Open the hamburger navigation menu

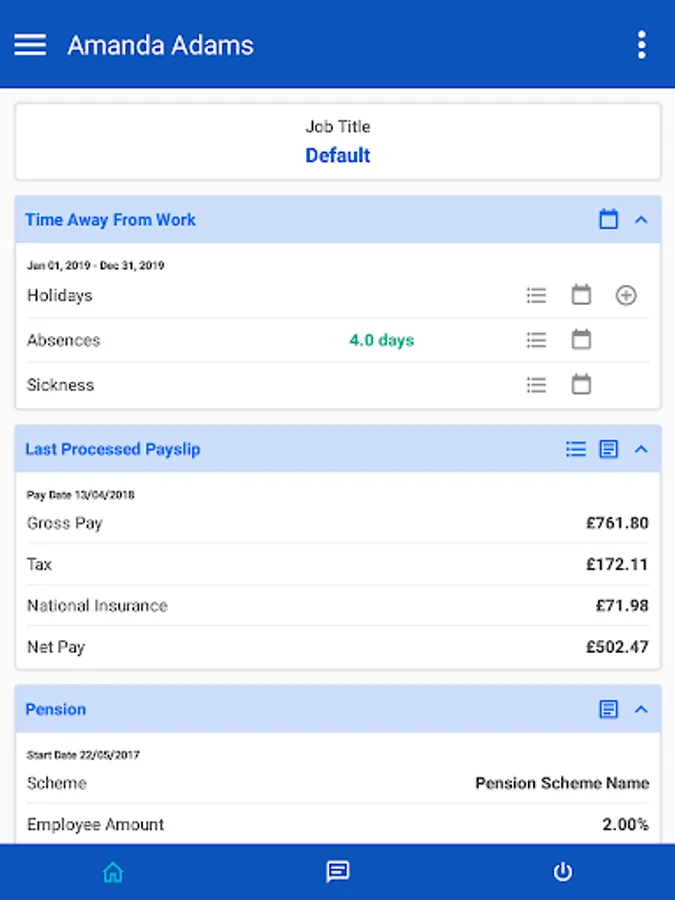click(x=30, y=45)
